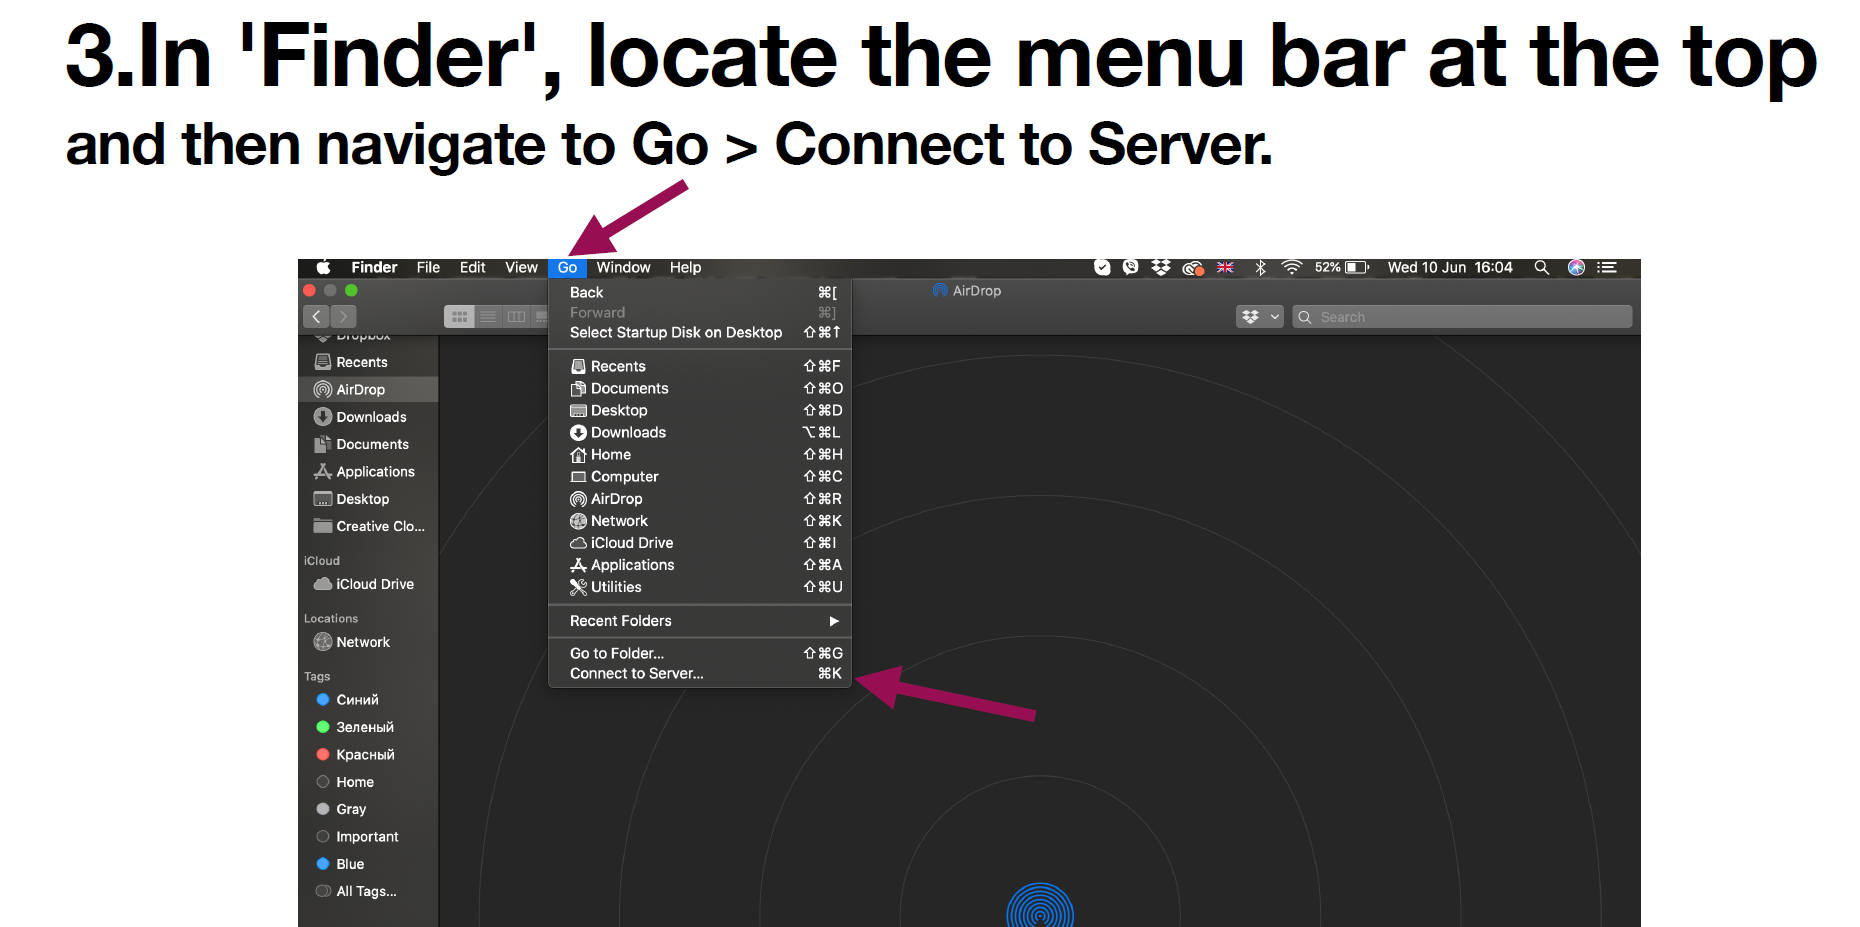The height and width of the screenshot is (927, 1860).
Task: Open Applications in the Finder sidebar
Action: pos(368,471)
